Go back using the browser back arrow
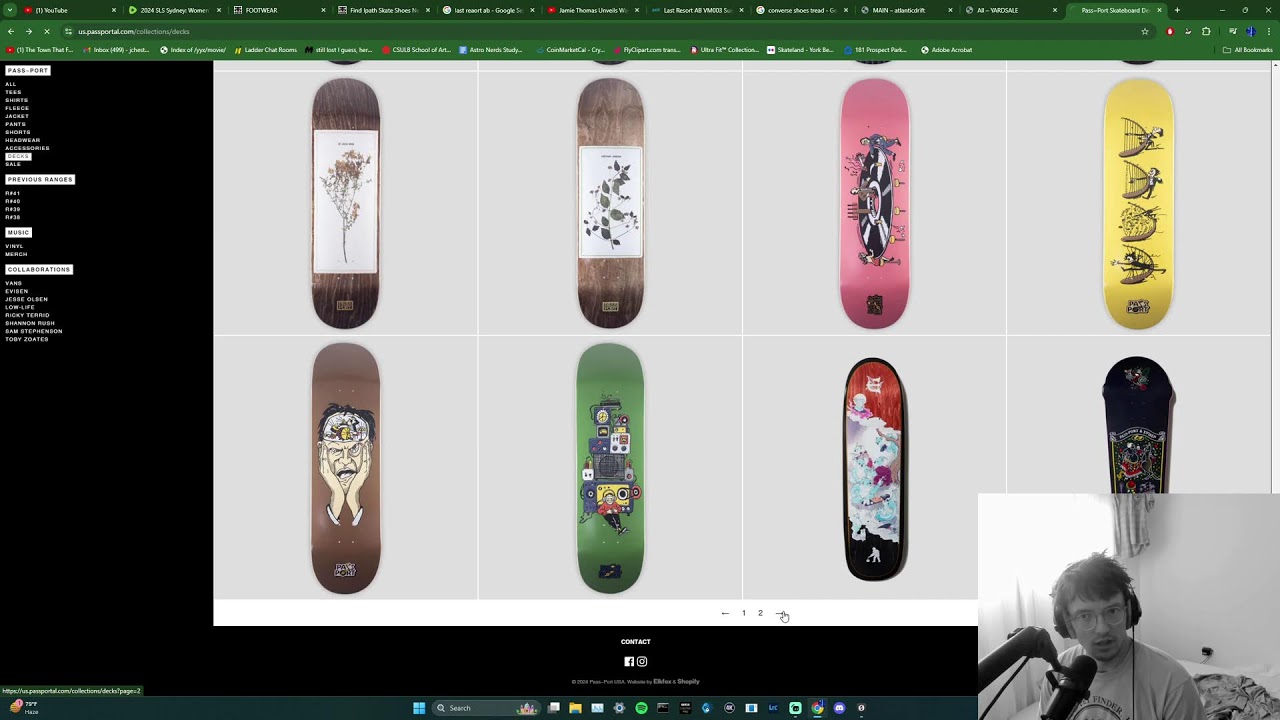 click(x=11, y=31)
